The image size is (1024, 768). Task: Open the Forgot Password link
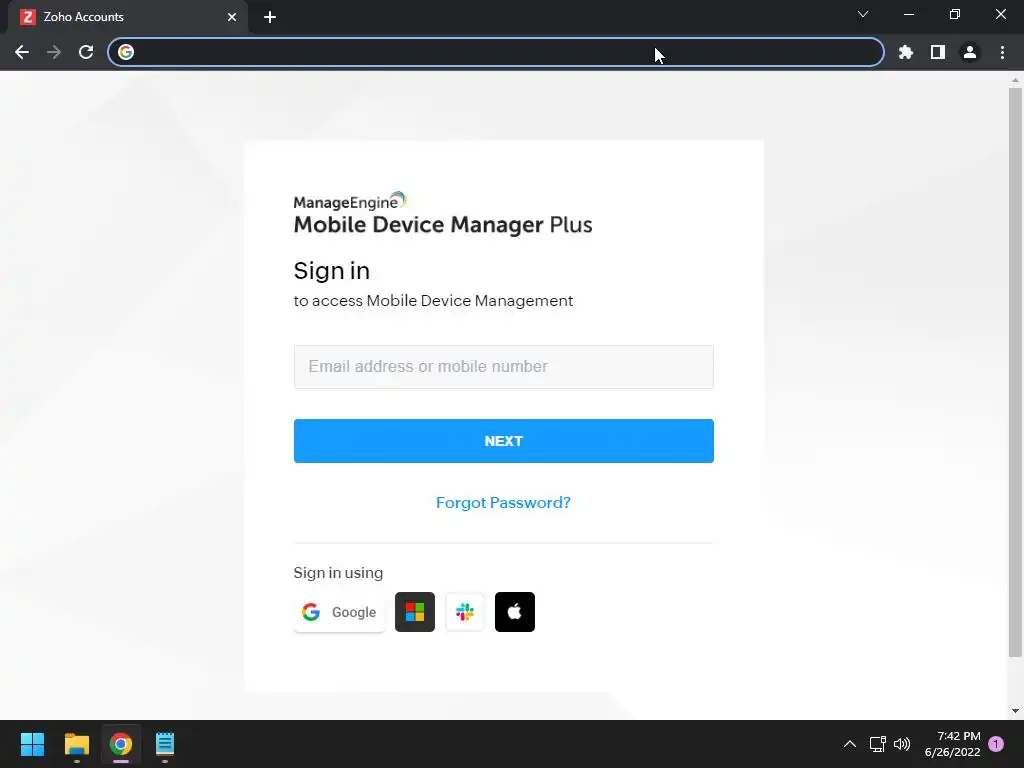tap(504, 503)
